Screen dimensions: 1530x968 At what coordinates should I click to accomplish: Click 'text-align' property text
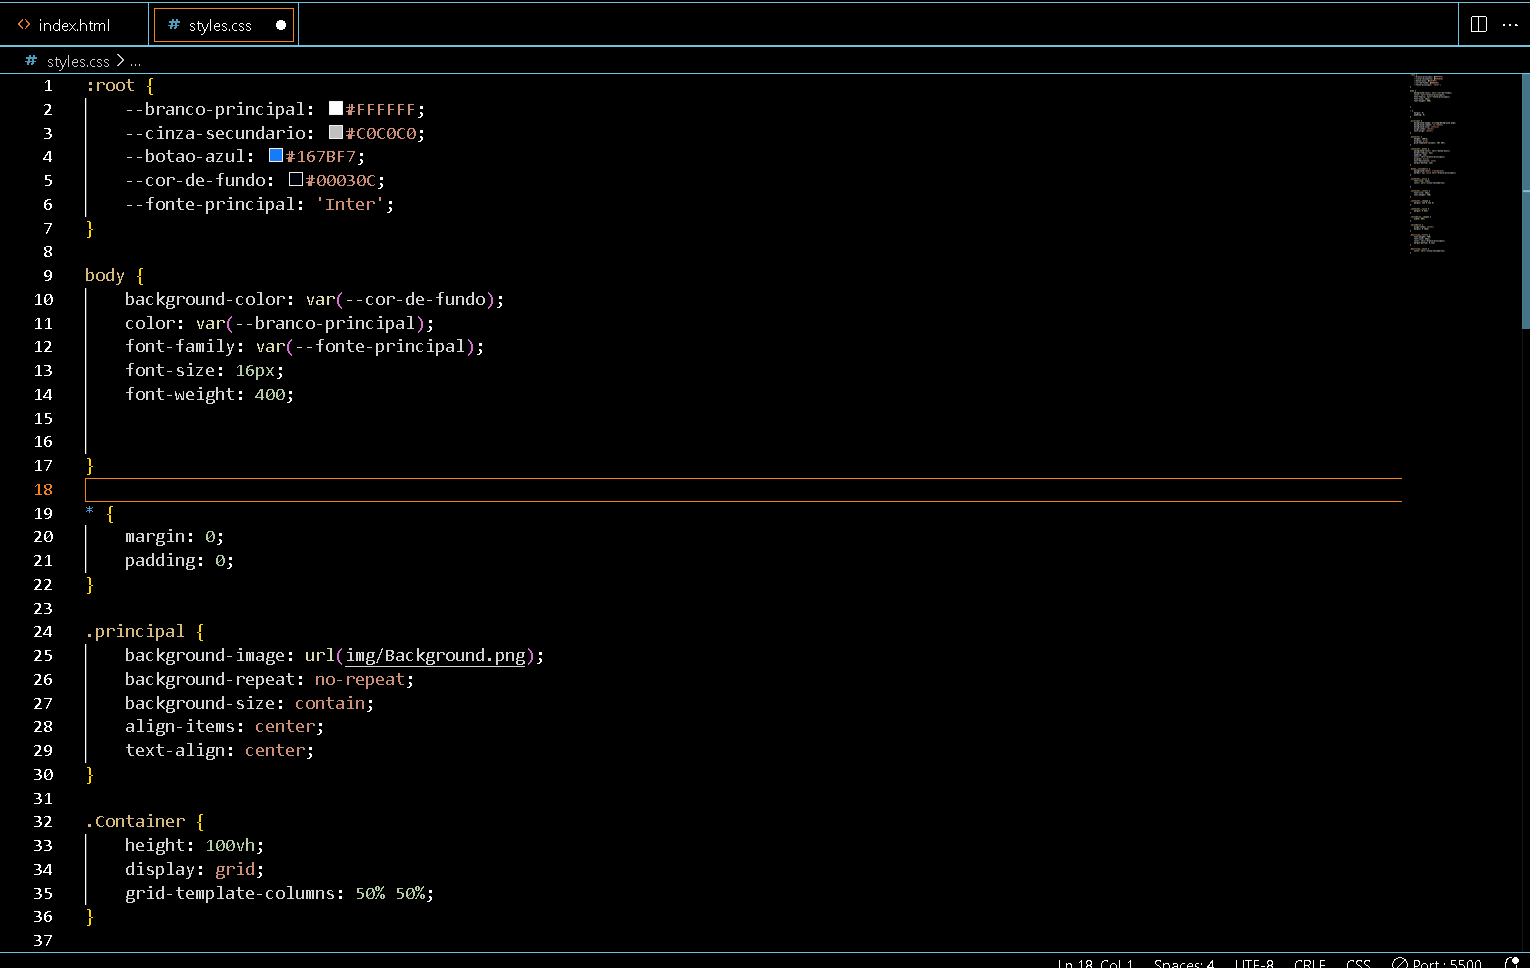pos(175,750)
